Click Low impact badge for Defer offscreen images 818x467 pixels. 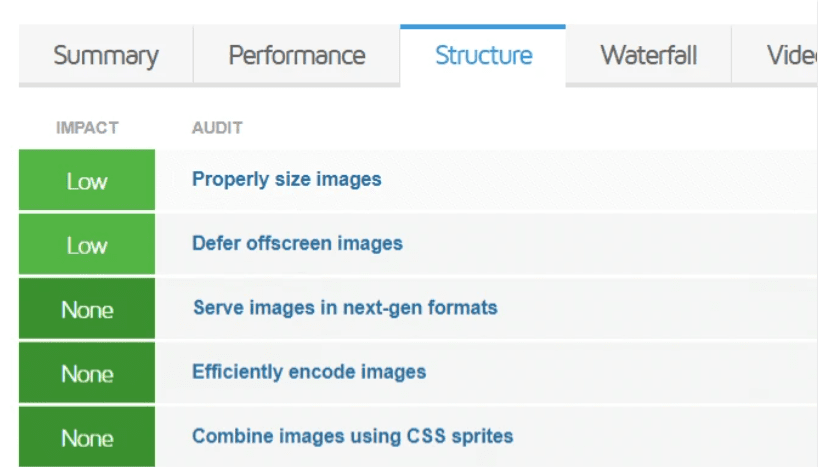click(x=87, y=245)
